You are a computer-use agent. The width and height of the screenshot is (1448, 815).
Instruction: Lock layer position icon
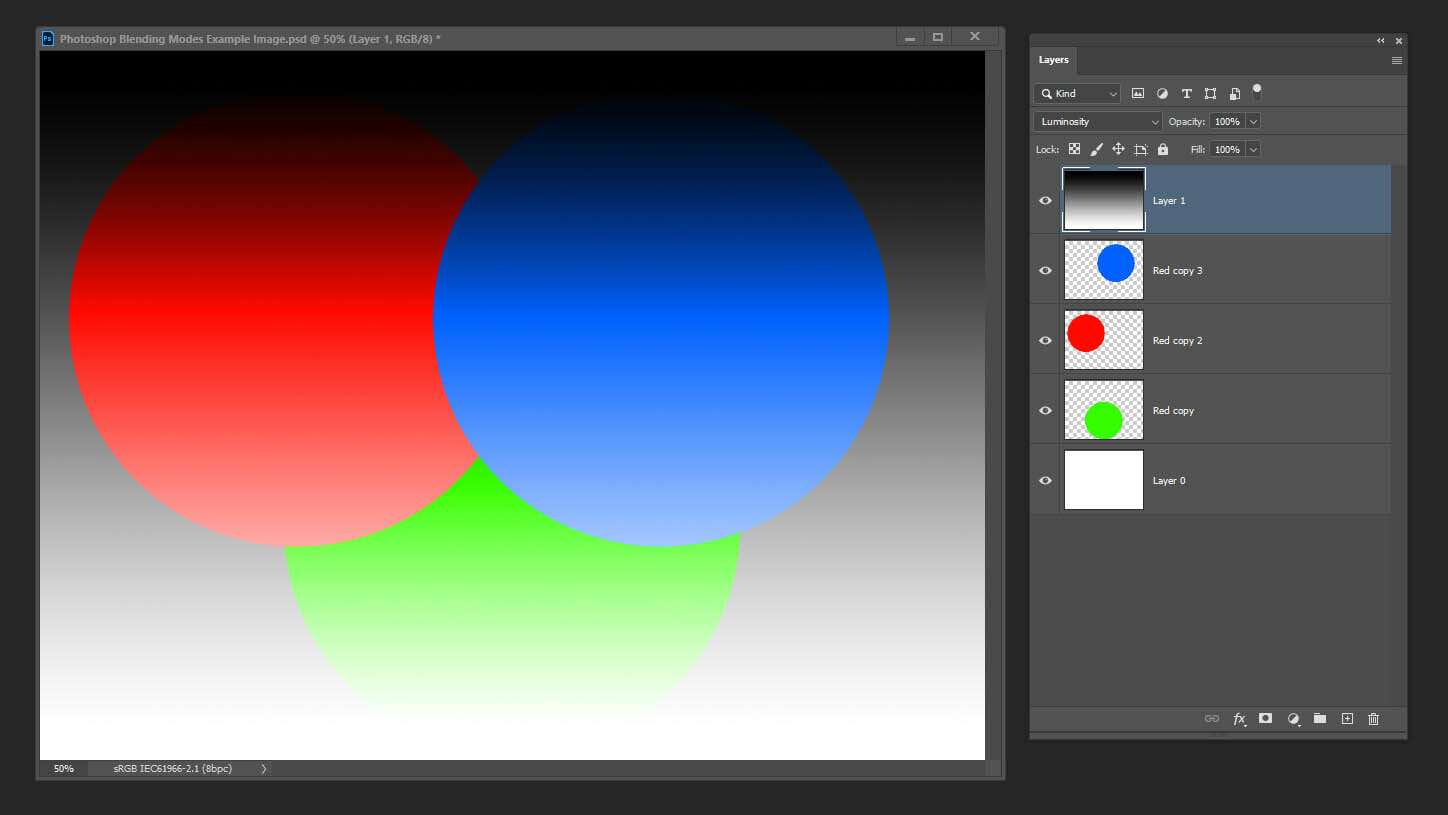pos(1118,149)
